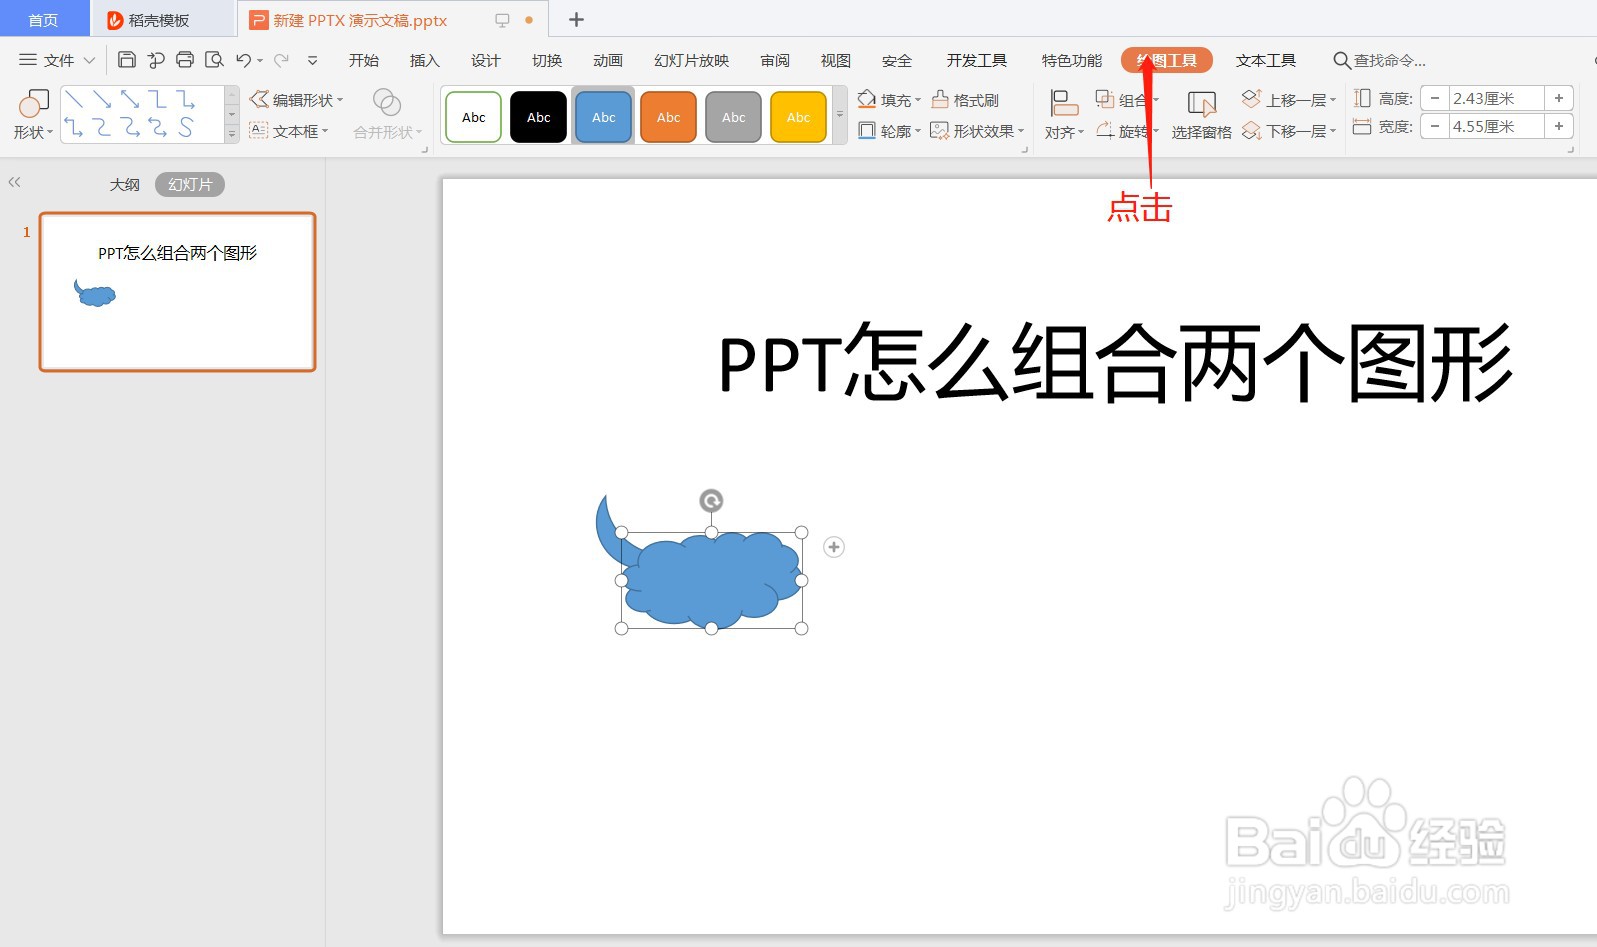1597x947 pixels.
Task: Click the 格式刷 format painter
Action: click(965, 100)
